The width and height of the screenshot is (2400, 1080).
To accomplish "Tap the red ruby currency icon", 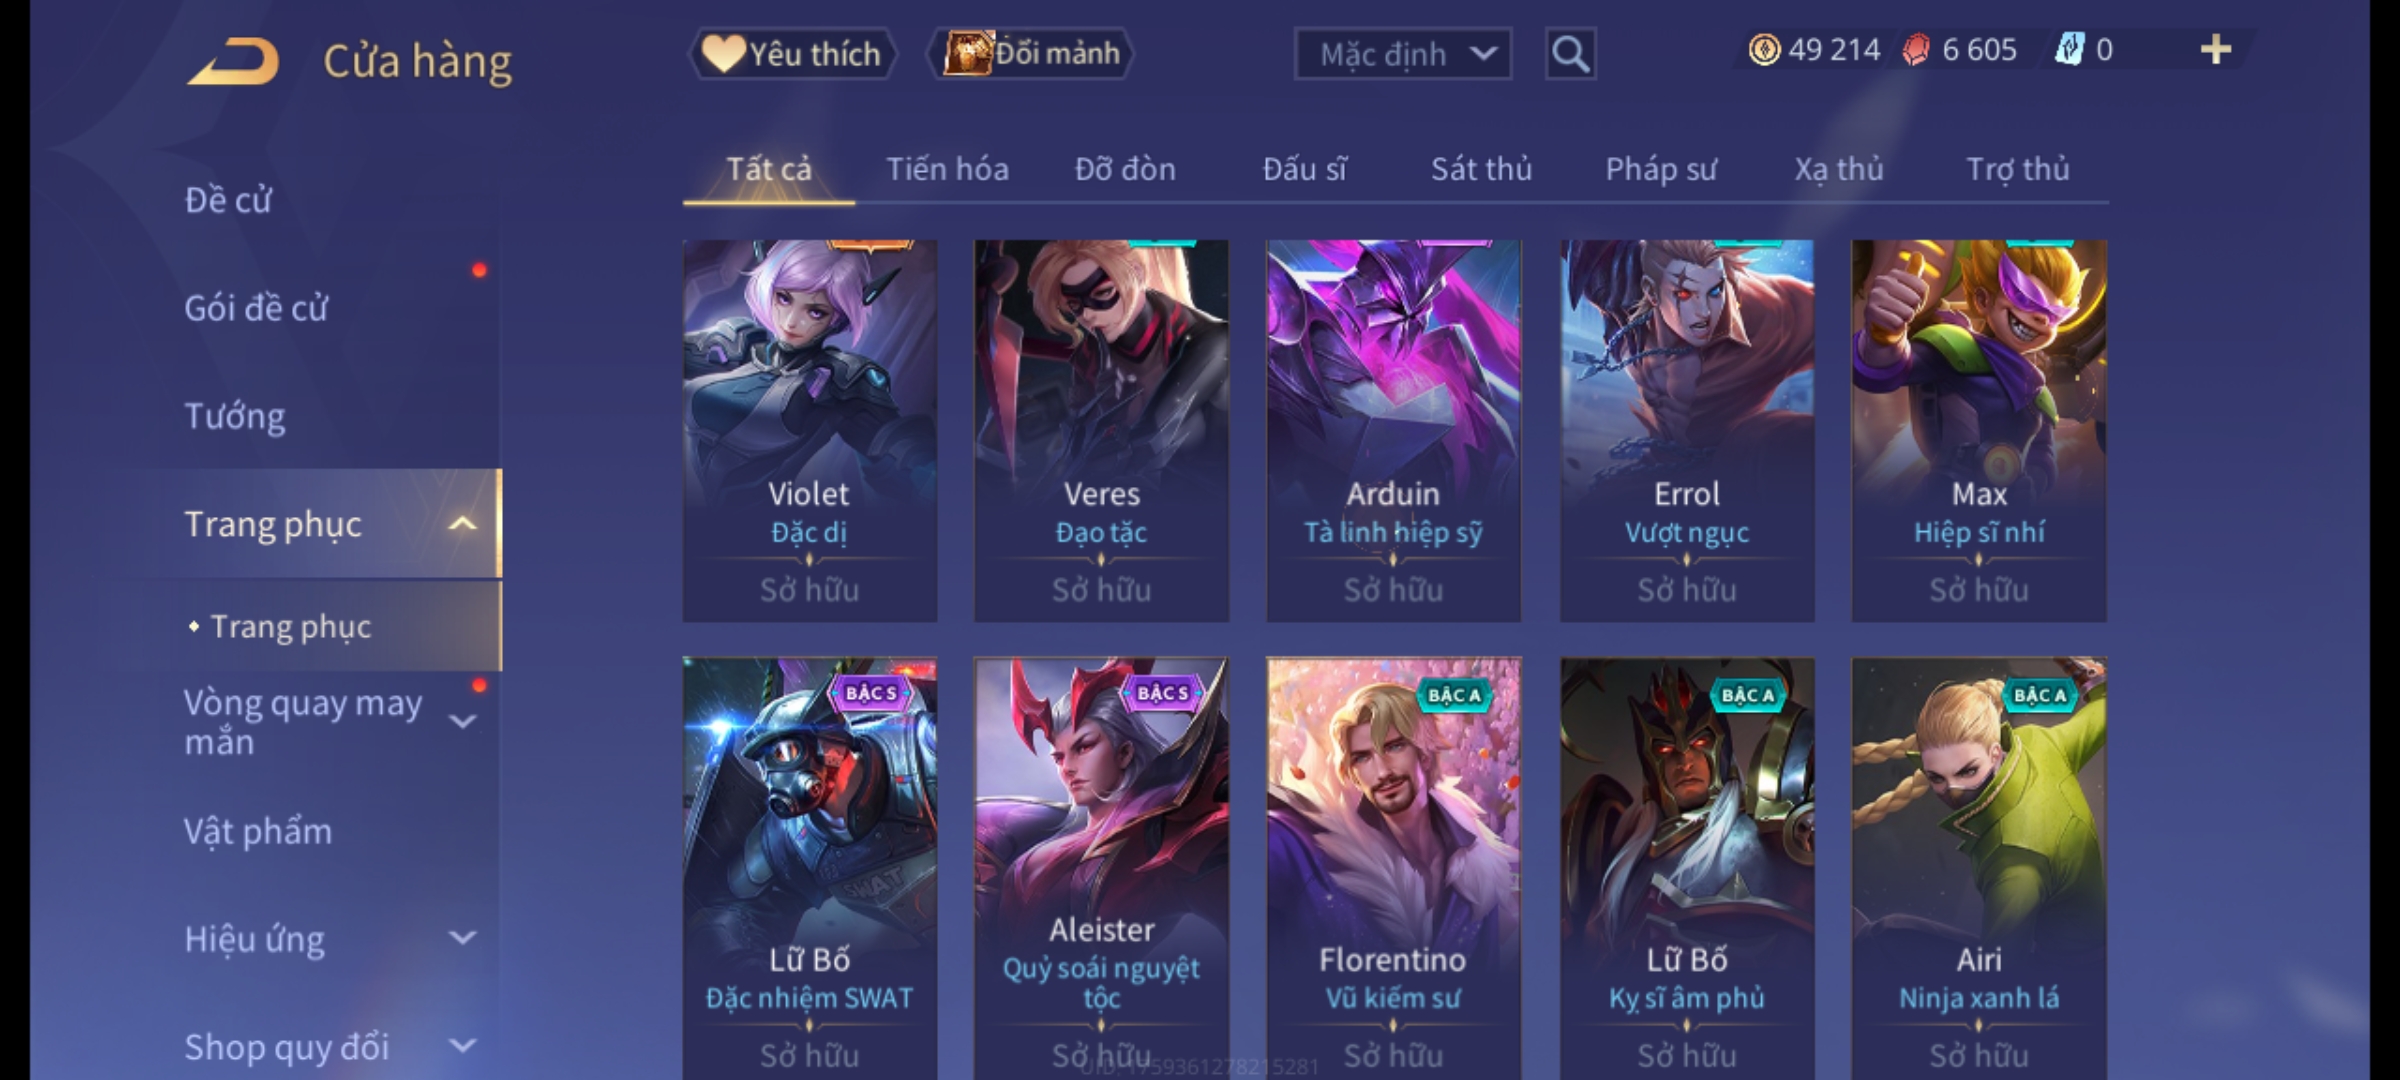I will click(x=1915, y=50).
